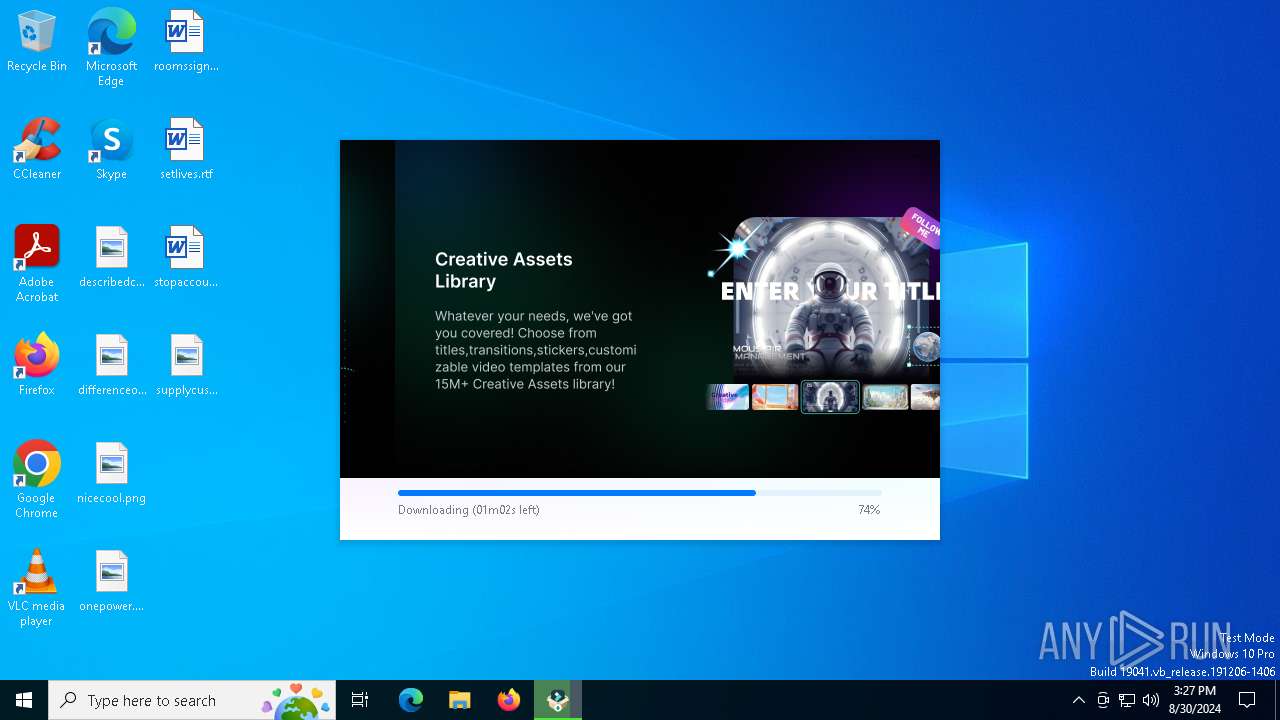This screenshot has width=1280, height=720.
Task: Click the Creative Assets Library heading
Action: pyautogui.click(x=504, y=270)
